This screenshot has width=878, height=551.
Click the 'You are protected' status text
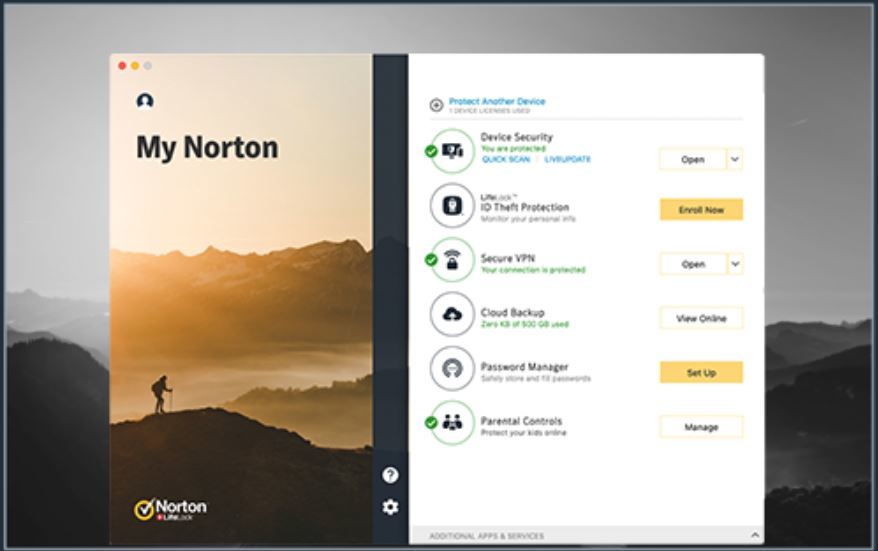coord(513,149)
